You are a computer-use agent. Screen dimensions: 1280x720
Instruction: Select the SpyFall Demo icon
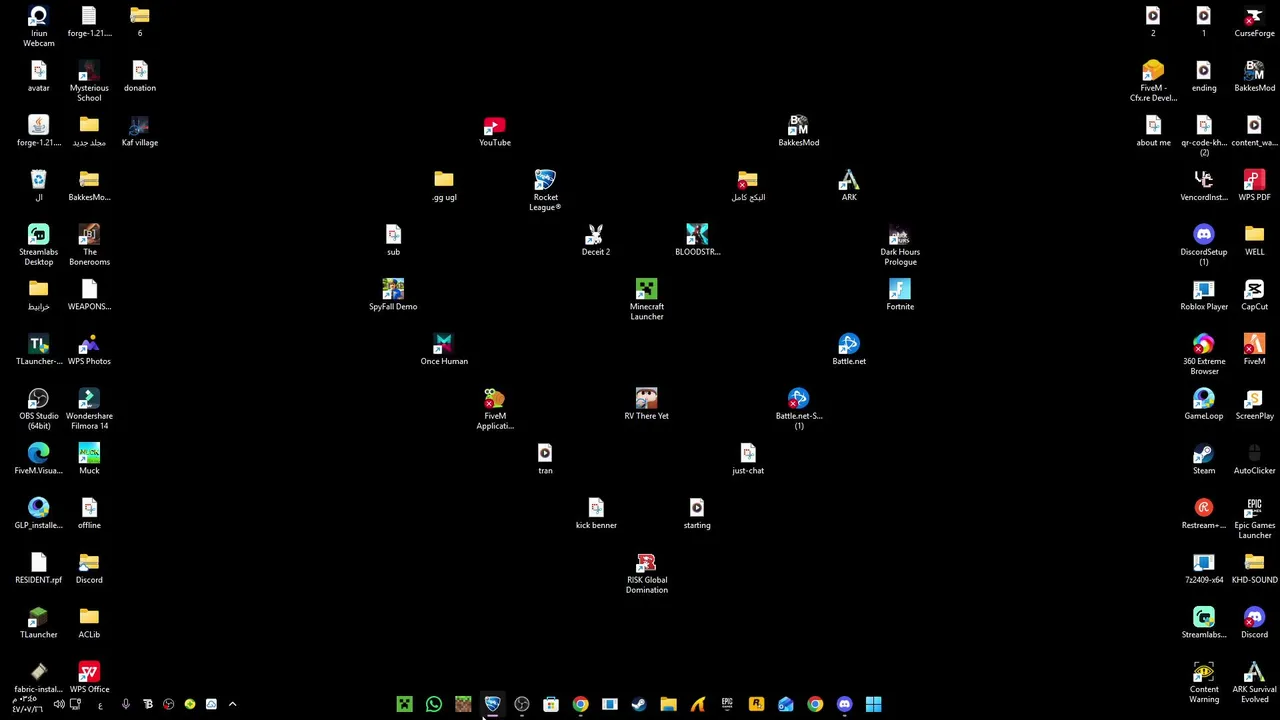[393, 295]
